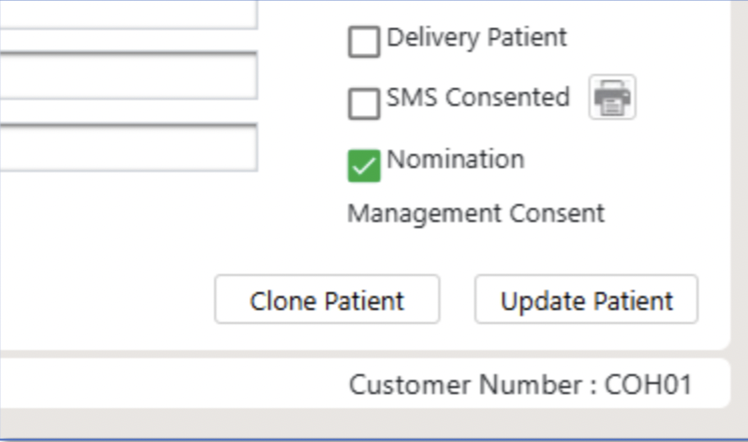The width and height of the screenshot is (748, 442).
Task: Toggle the white checkmark in Nomination box
Action: click(364, 165)
